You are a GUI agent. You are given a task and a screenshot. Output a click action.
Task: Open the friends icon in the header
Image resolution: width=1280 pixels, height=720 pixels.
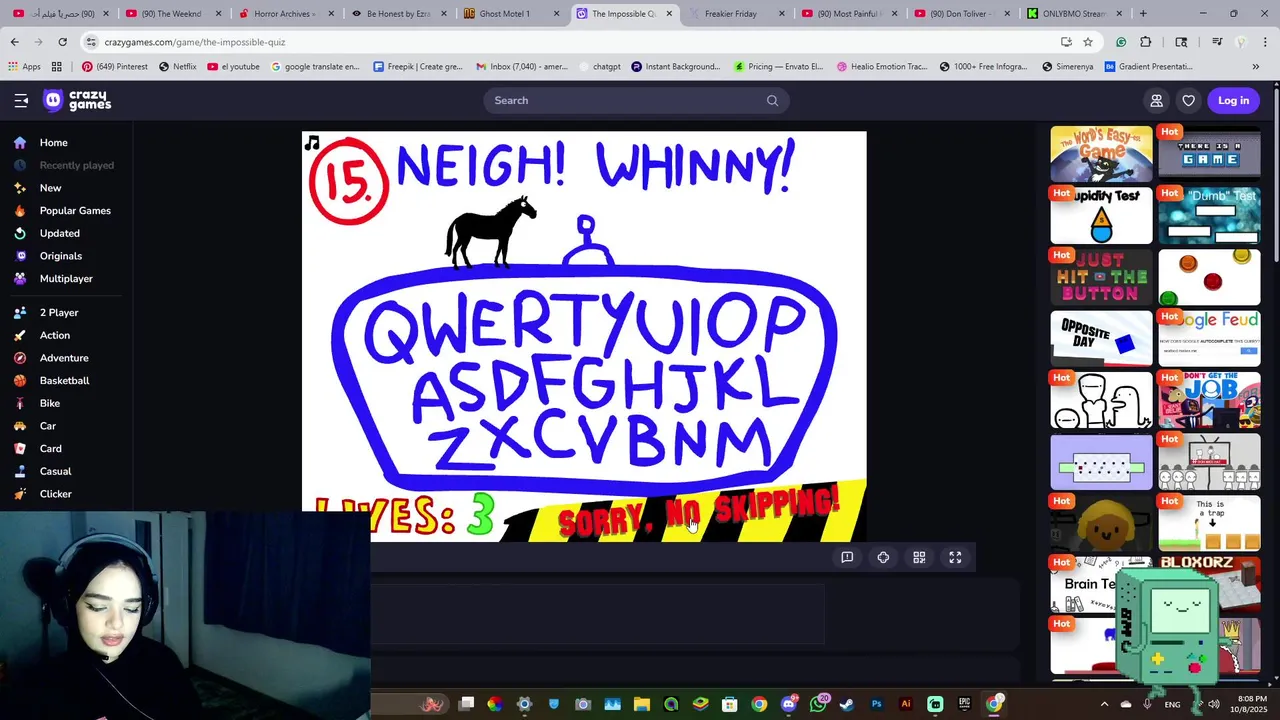click(1156, 100)
